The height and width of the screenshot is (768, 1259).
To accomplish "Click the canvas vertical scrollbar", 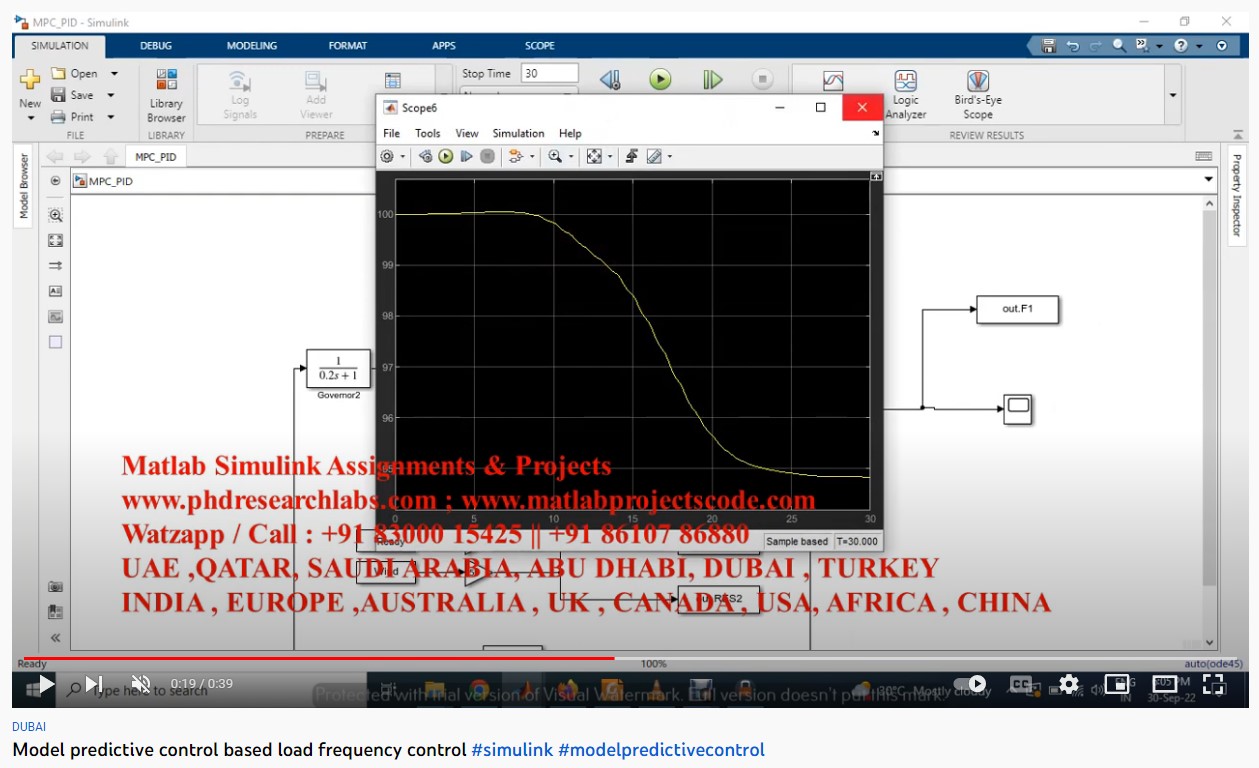I will coord(1210,400).
